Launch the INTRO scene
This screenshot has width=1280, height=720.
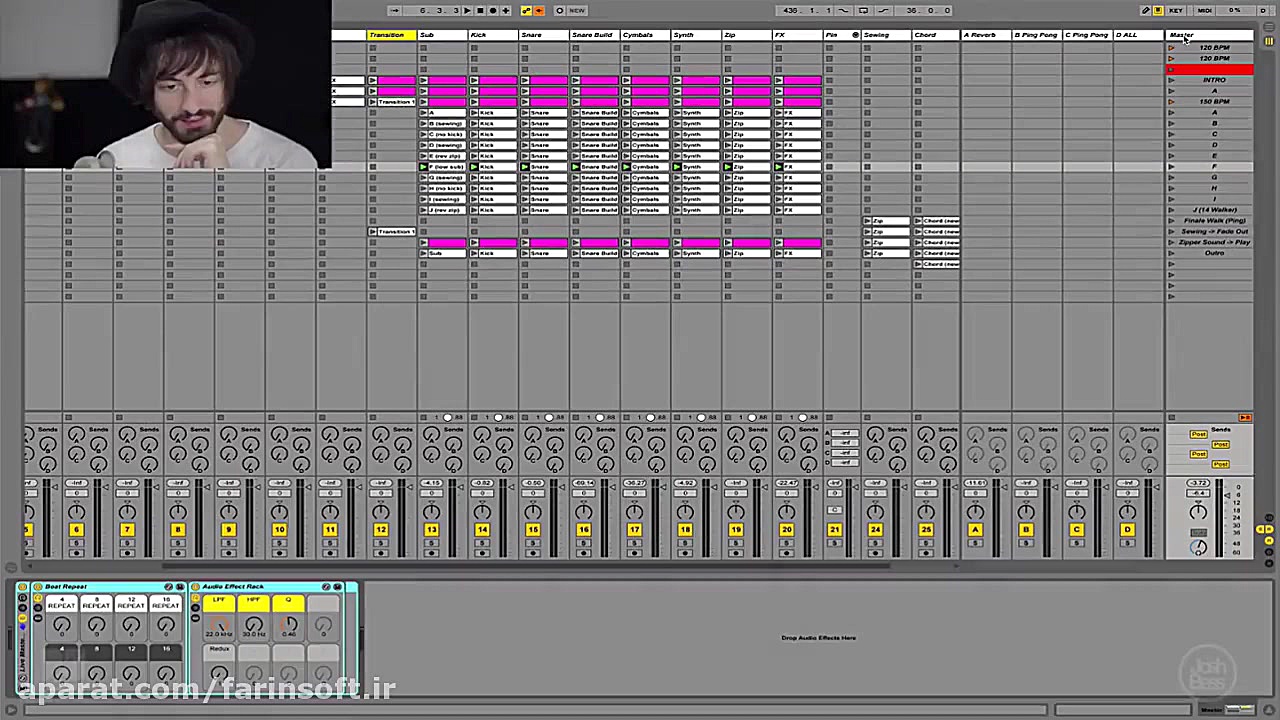(1172, 80)
